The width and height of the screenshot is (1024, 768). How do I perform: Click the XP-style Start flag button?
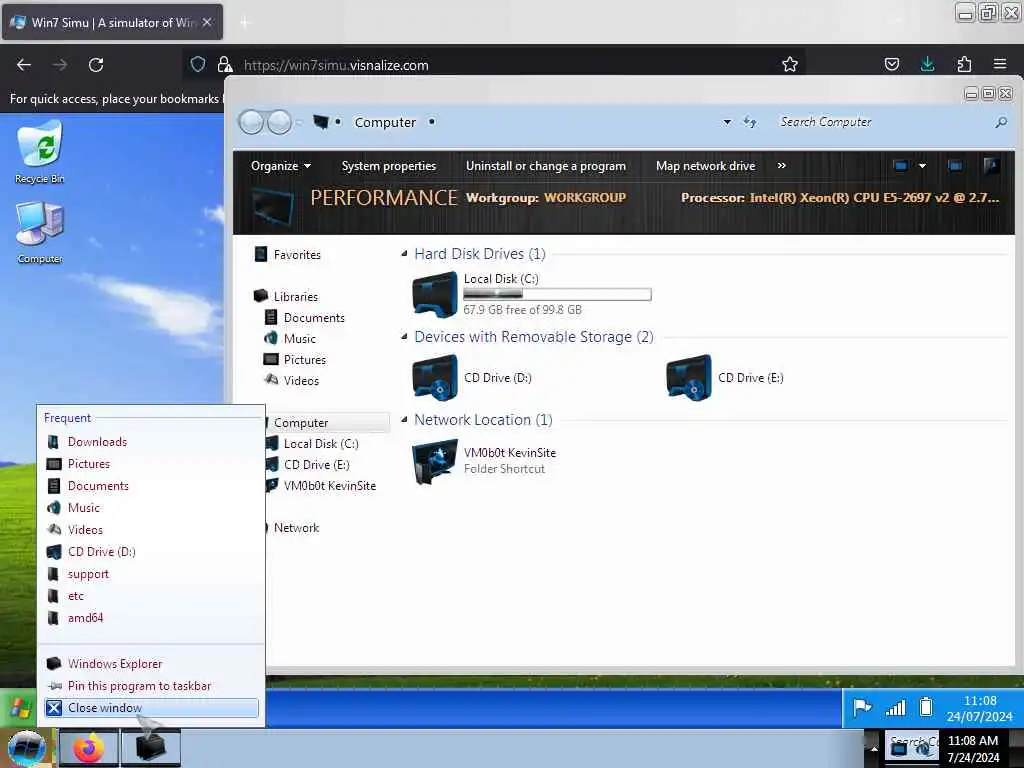coord(20,708)
